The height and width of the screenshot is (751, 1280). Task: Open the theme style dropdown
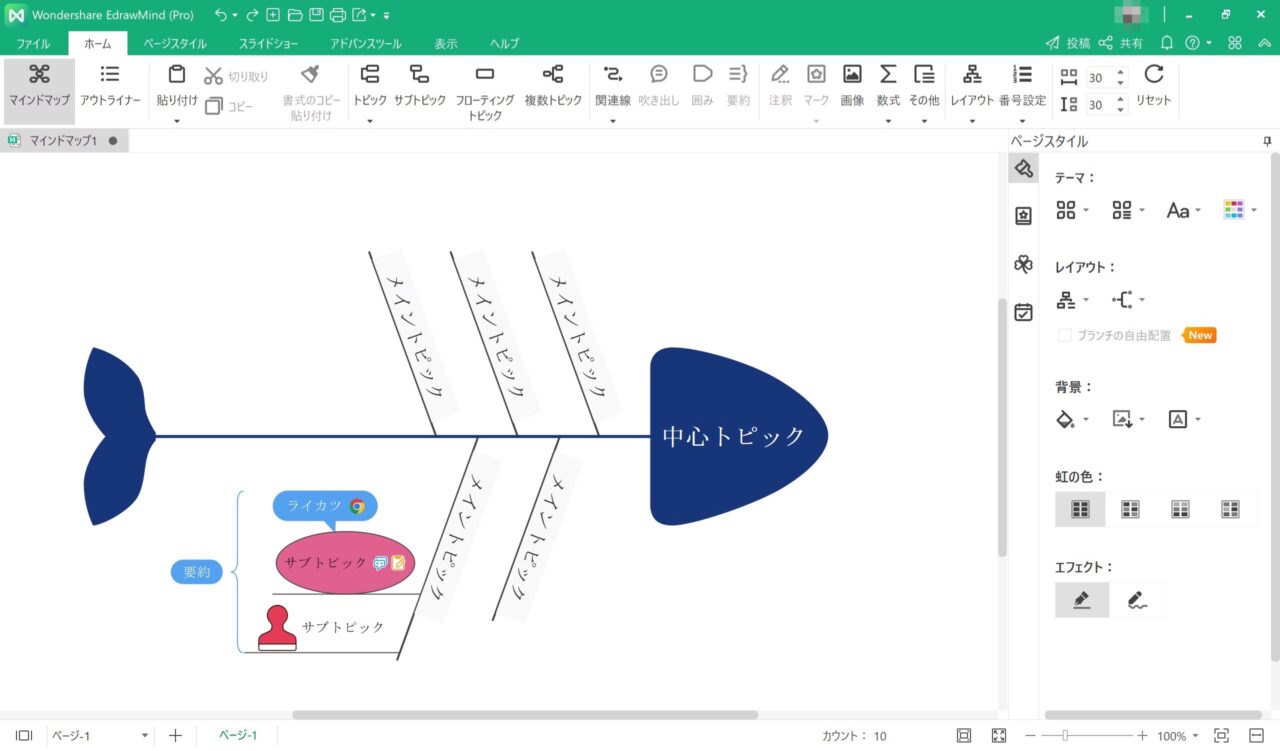click(1073, 210)
